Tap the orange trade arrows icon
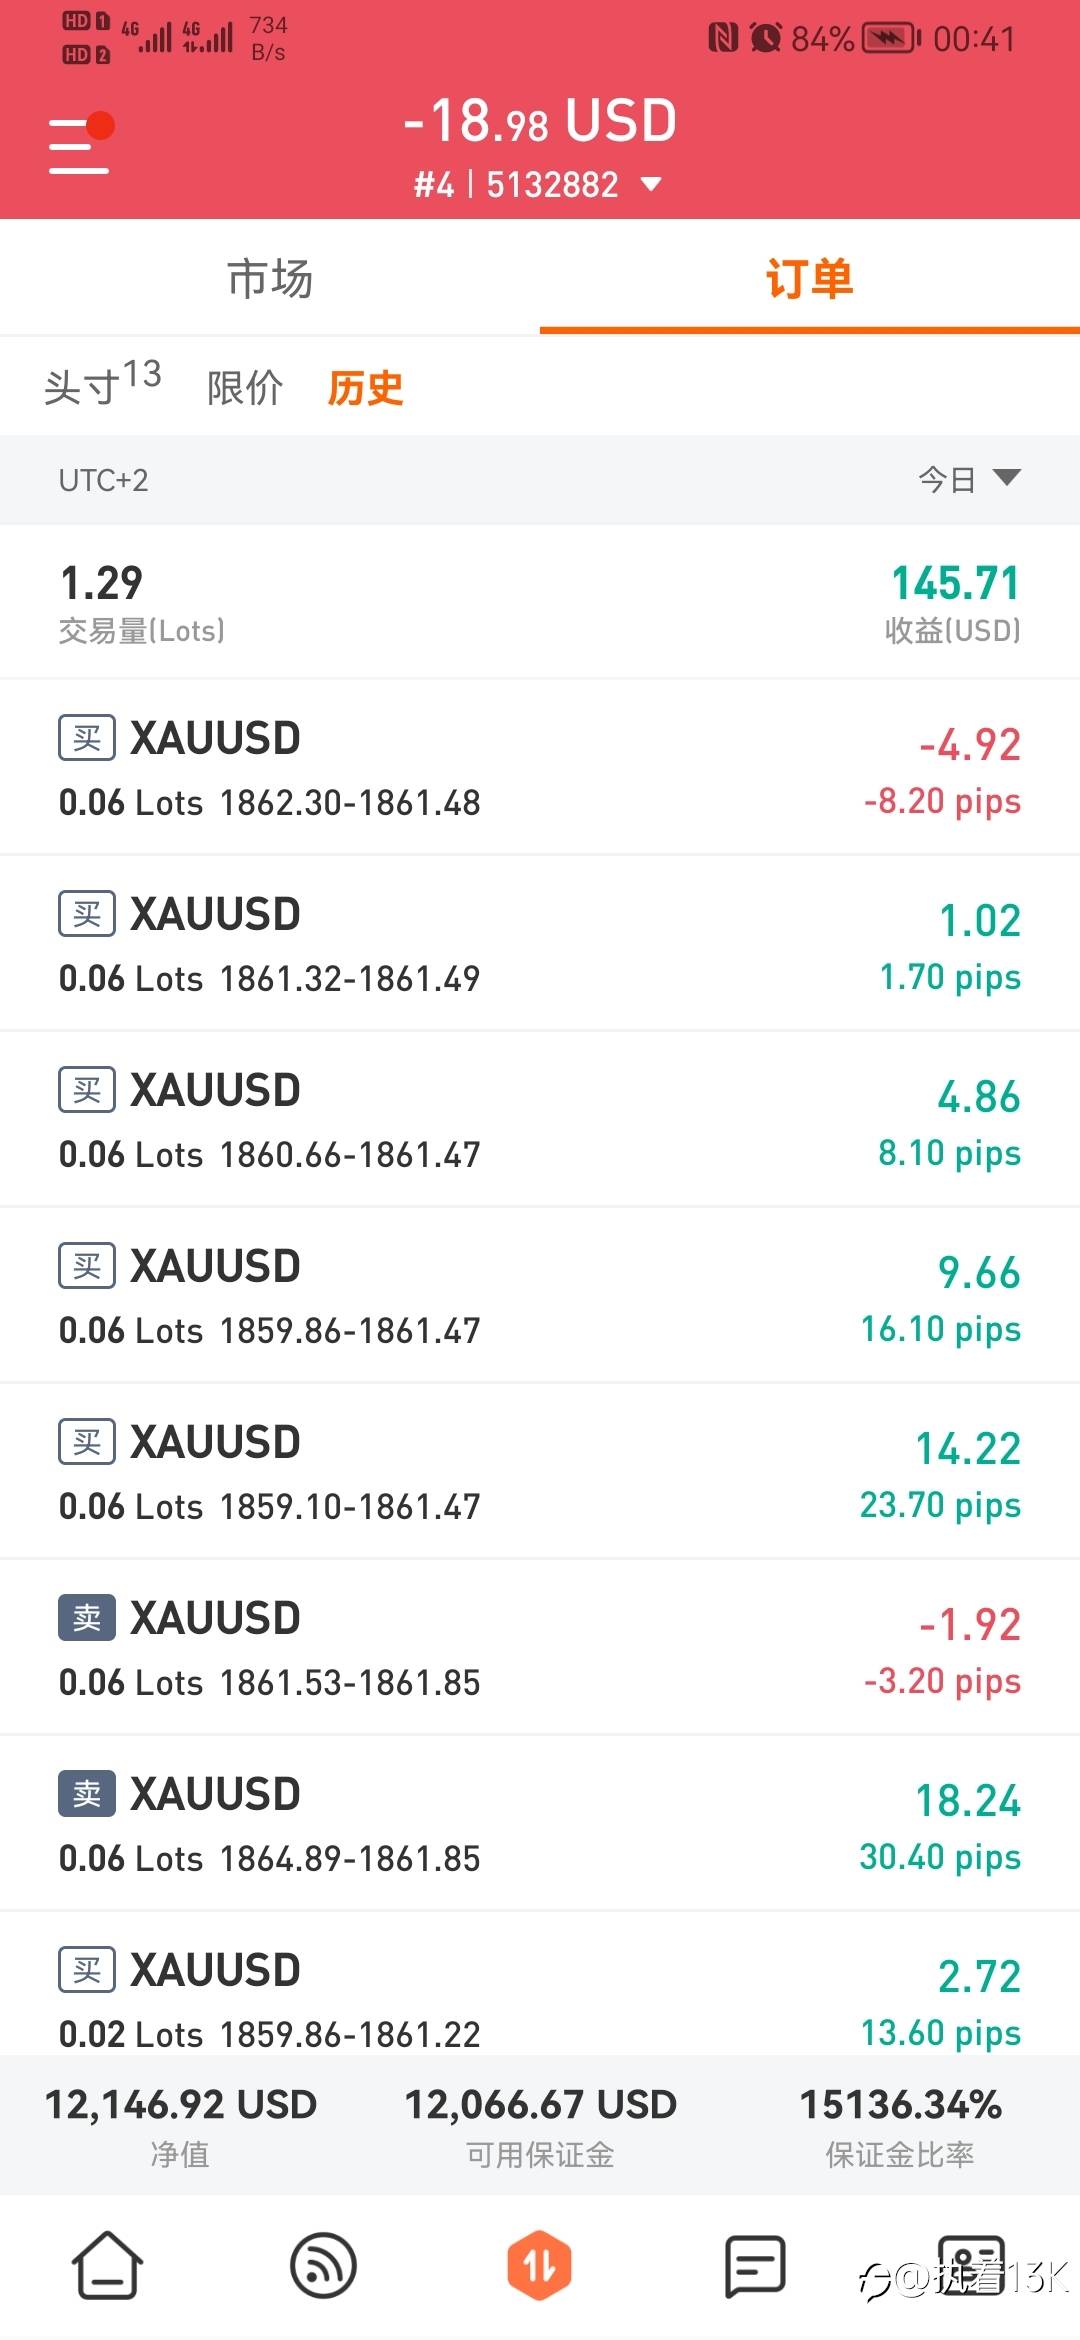 pyautogui.click(x=539, y=2264)
